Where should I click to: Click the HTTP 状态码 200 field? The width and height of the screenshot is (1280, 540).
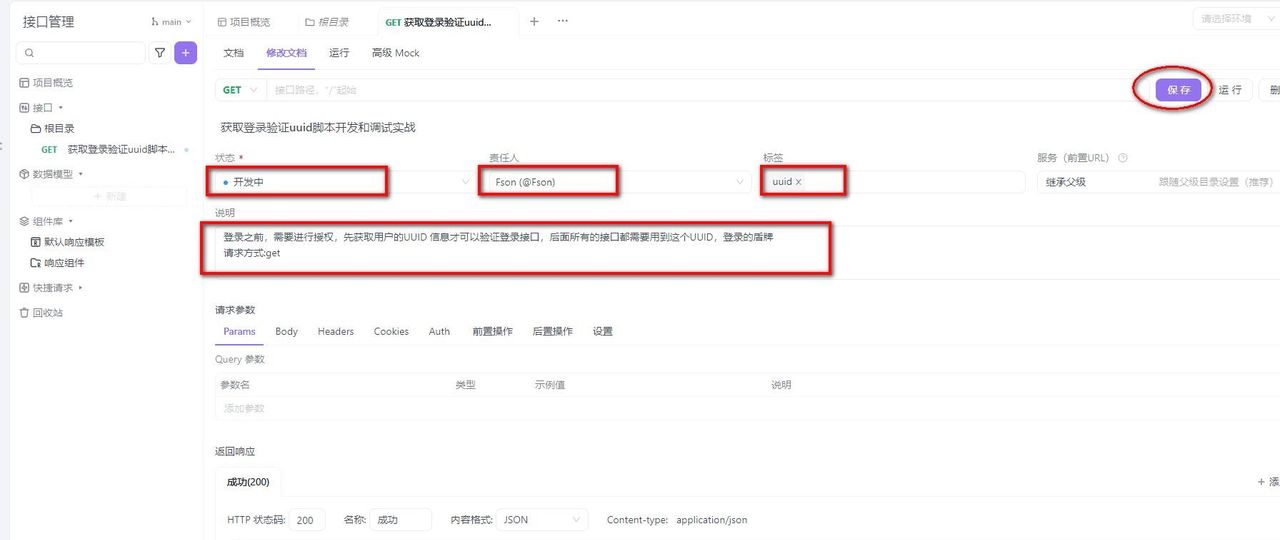pyautogui.click(x=307, y=520)
